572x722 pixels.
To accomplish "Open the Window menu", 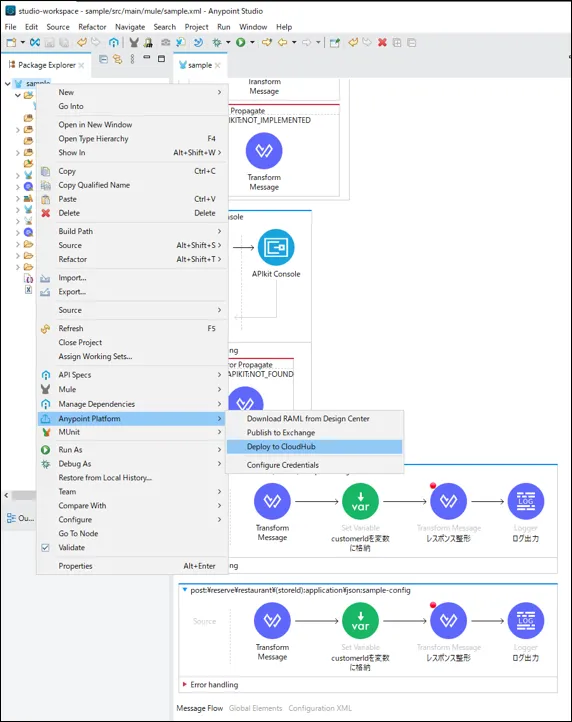I will (253, 27).
